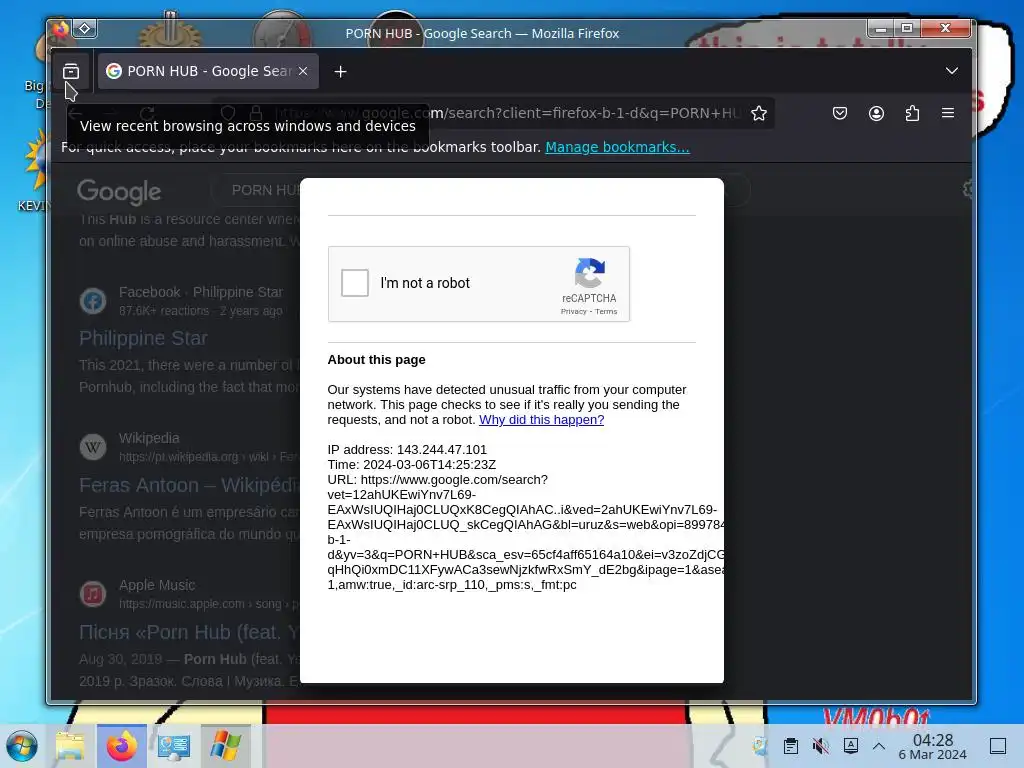
Task: Expand the list all tabs chevron
Action: click(952, 71)
